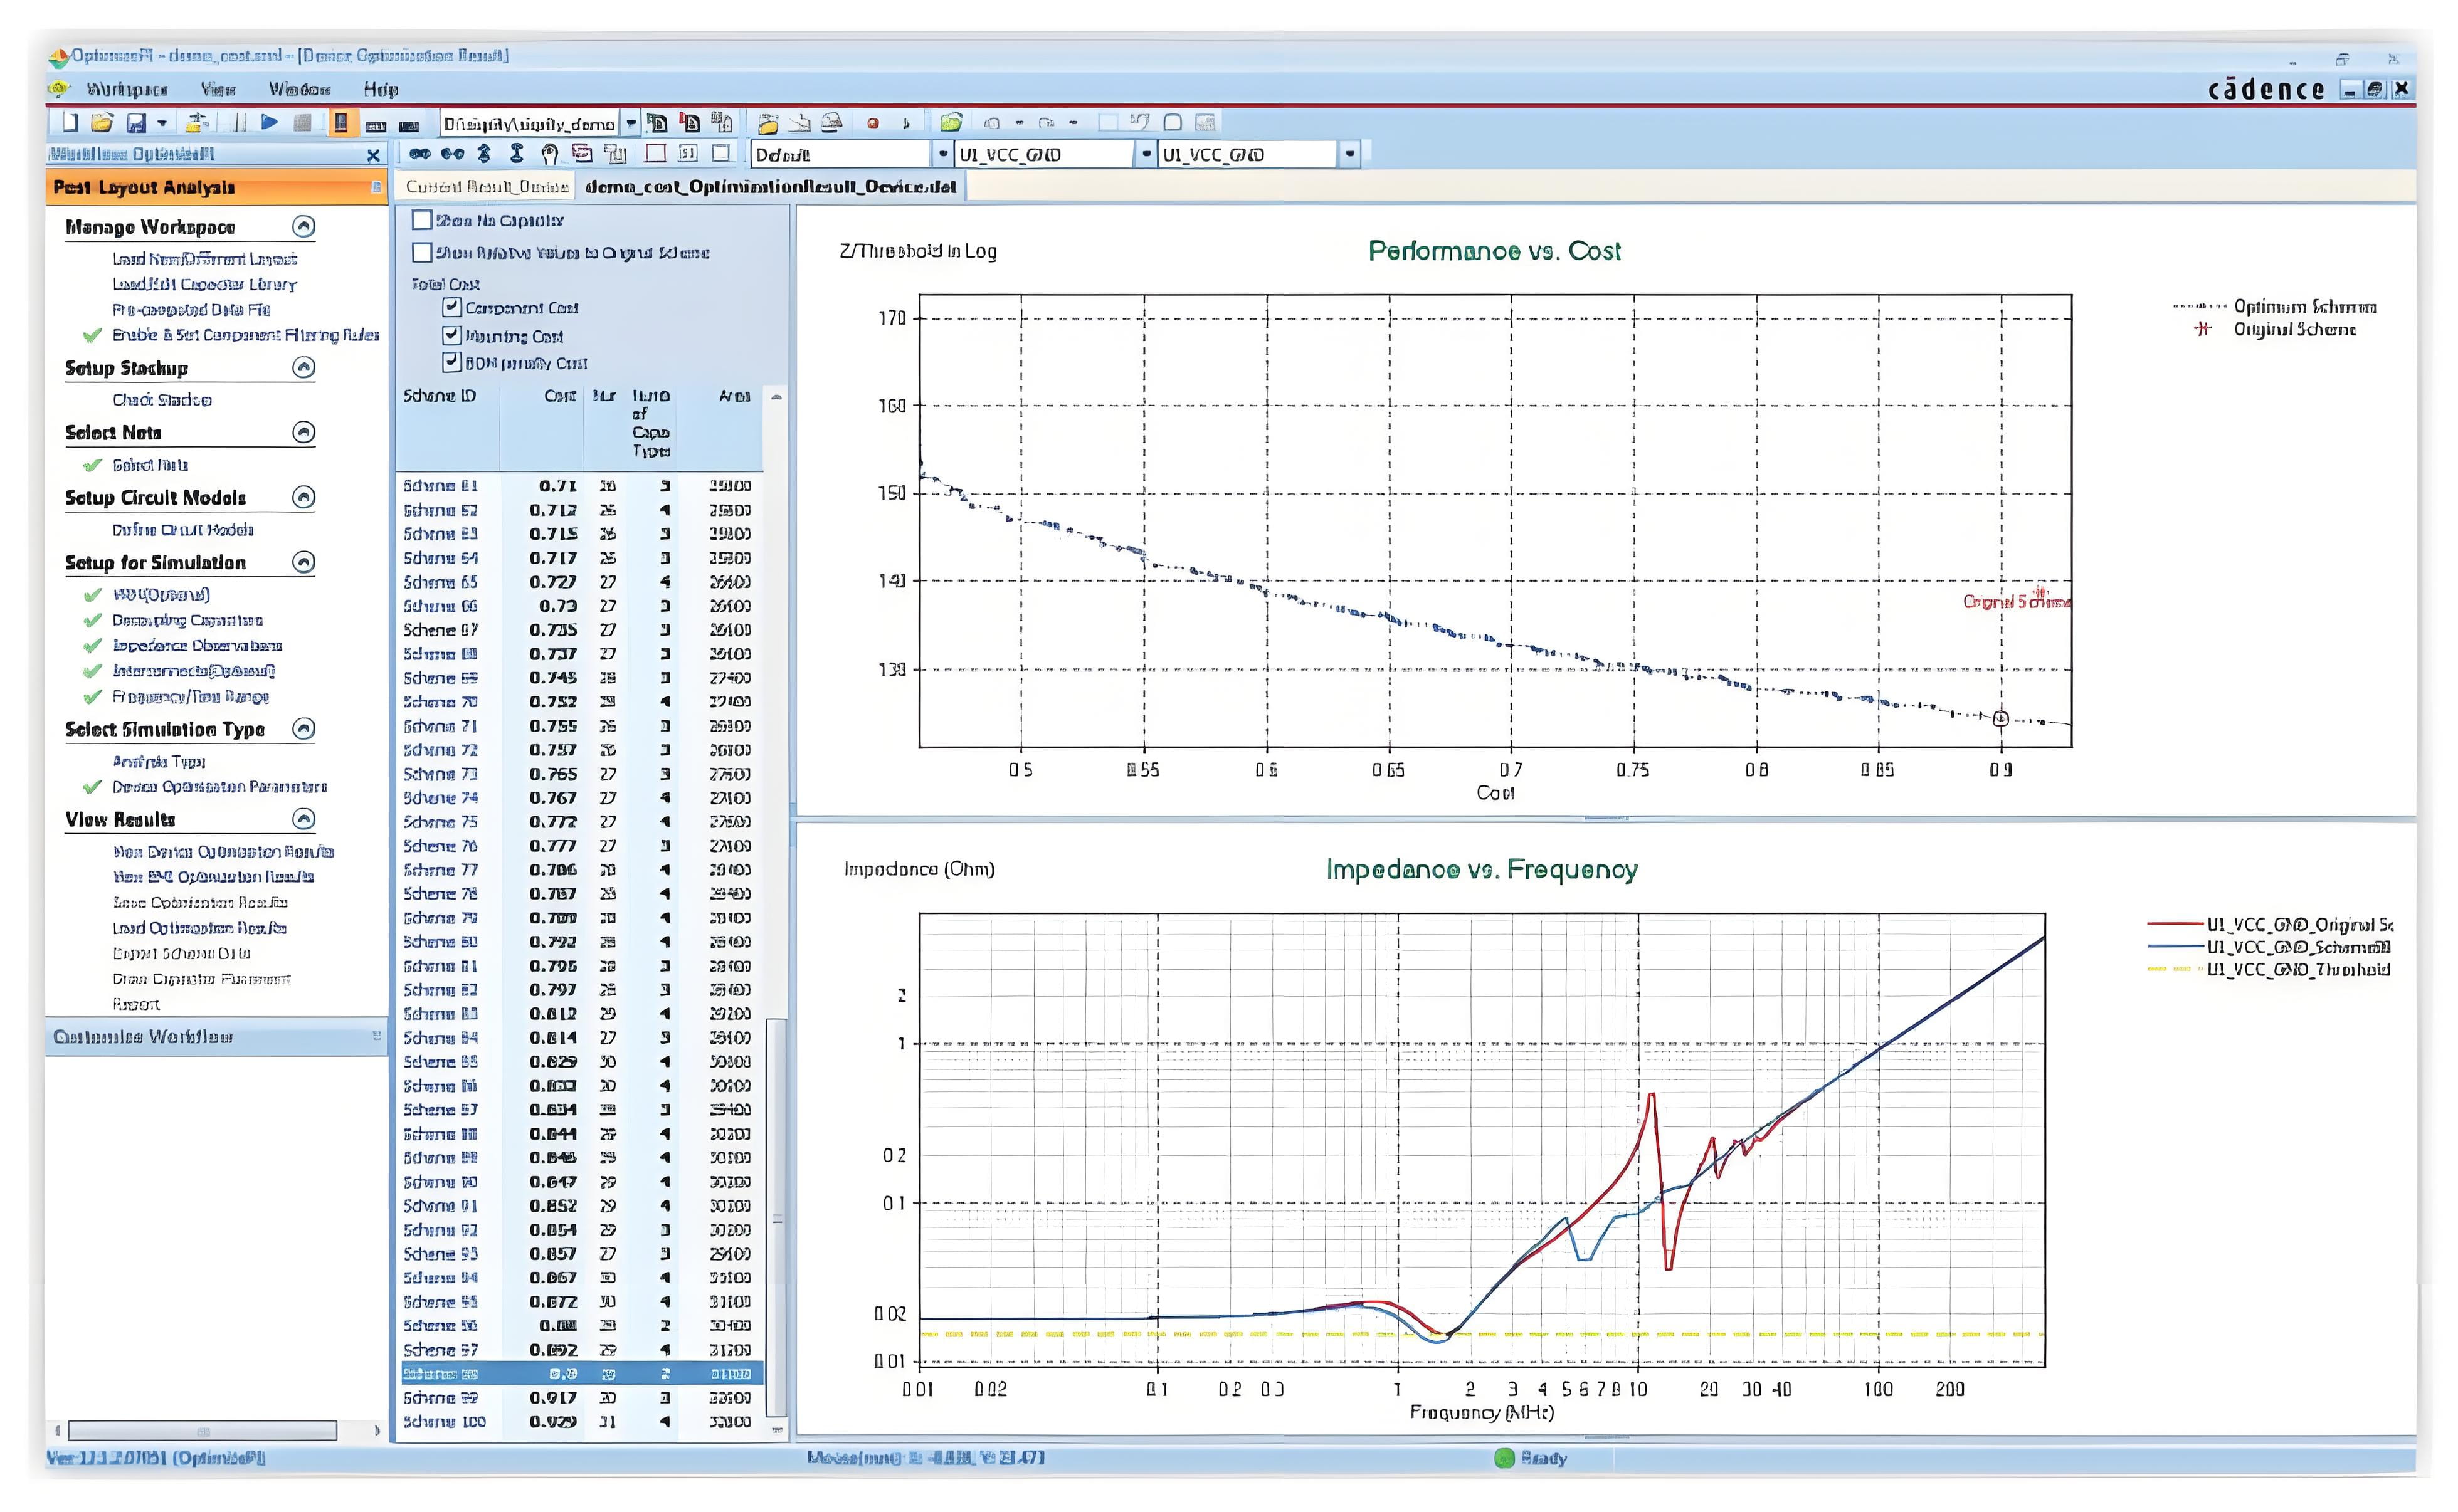Click the airplane-like icon beside save dropdown

198,122
